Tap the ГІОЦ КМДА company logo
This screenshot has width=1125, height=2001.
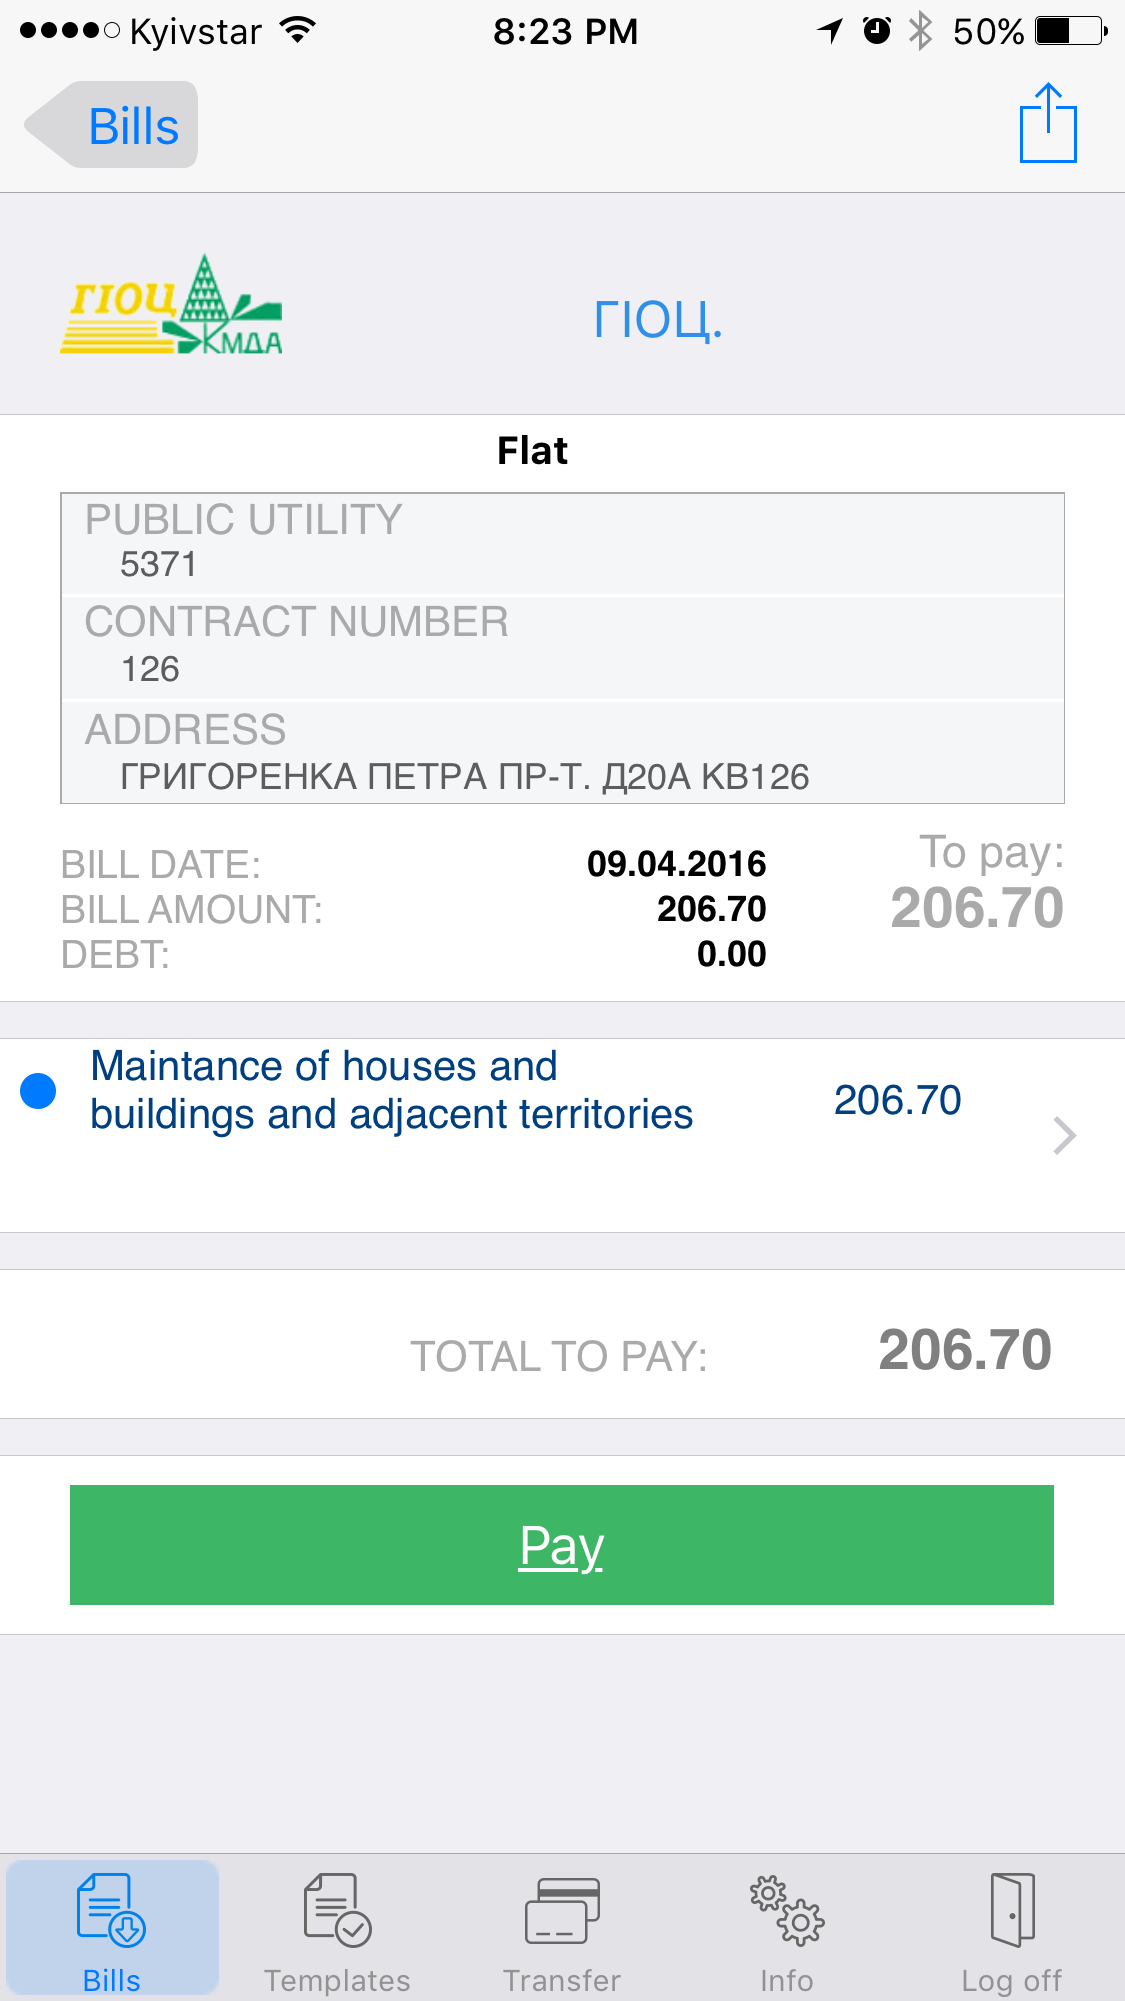(171, 306)
